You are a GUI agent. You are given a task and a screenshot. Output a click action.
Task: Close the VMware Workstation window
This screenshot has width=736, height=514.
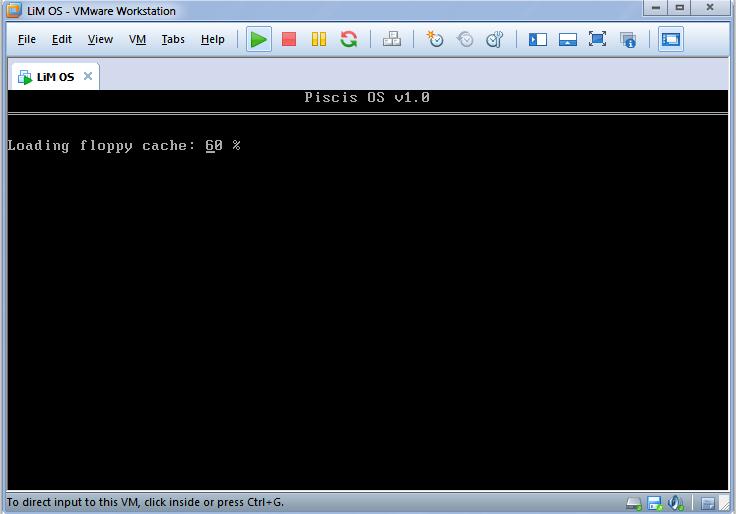[710, 8]
